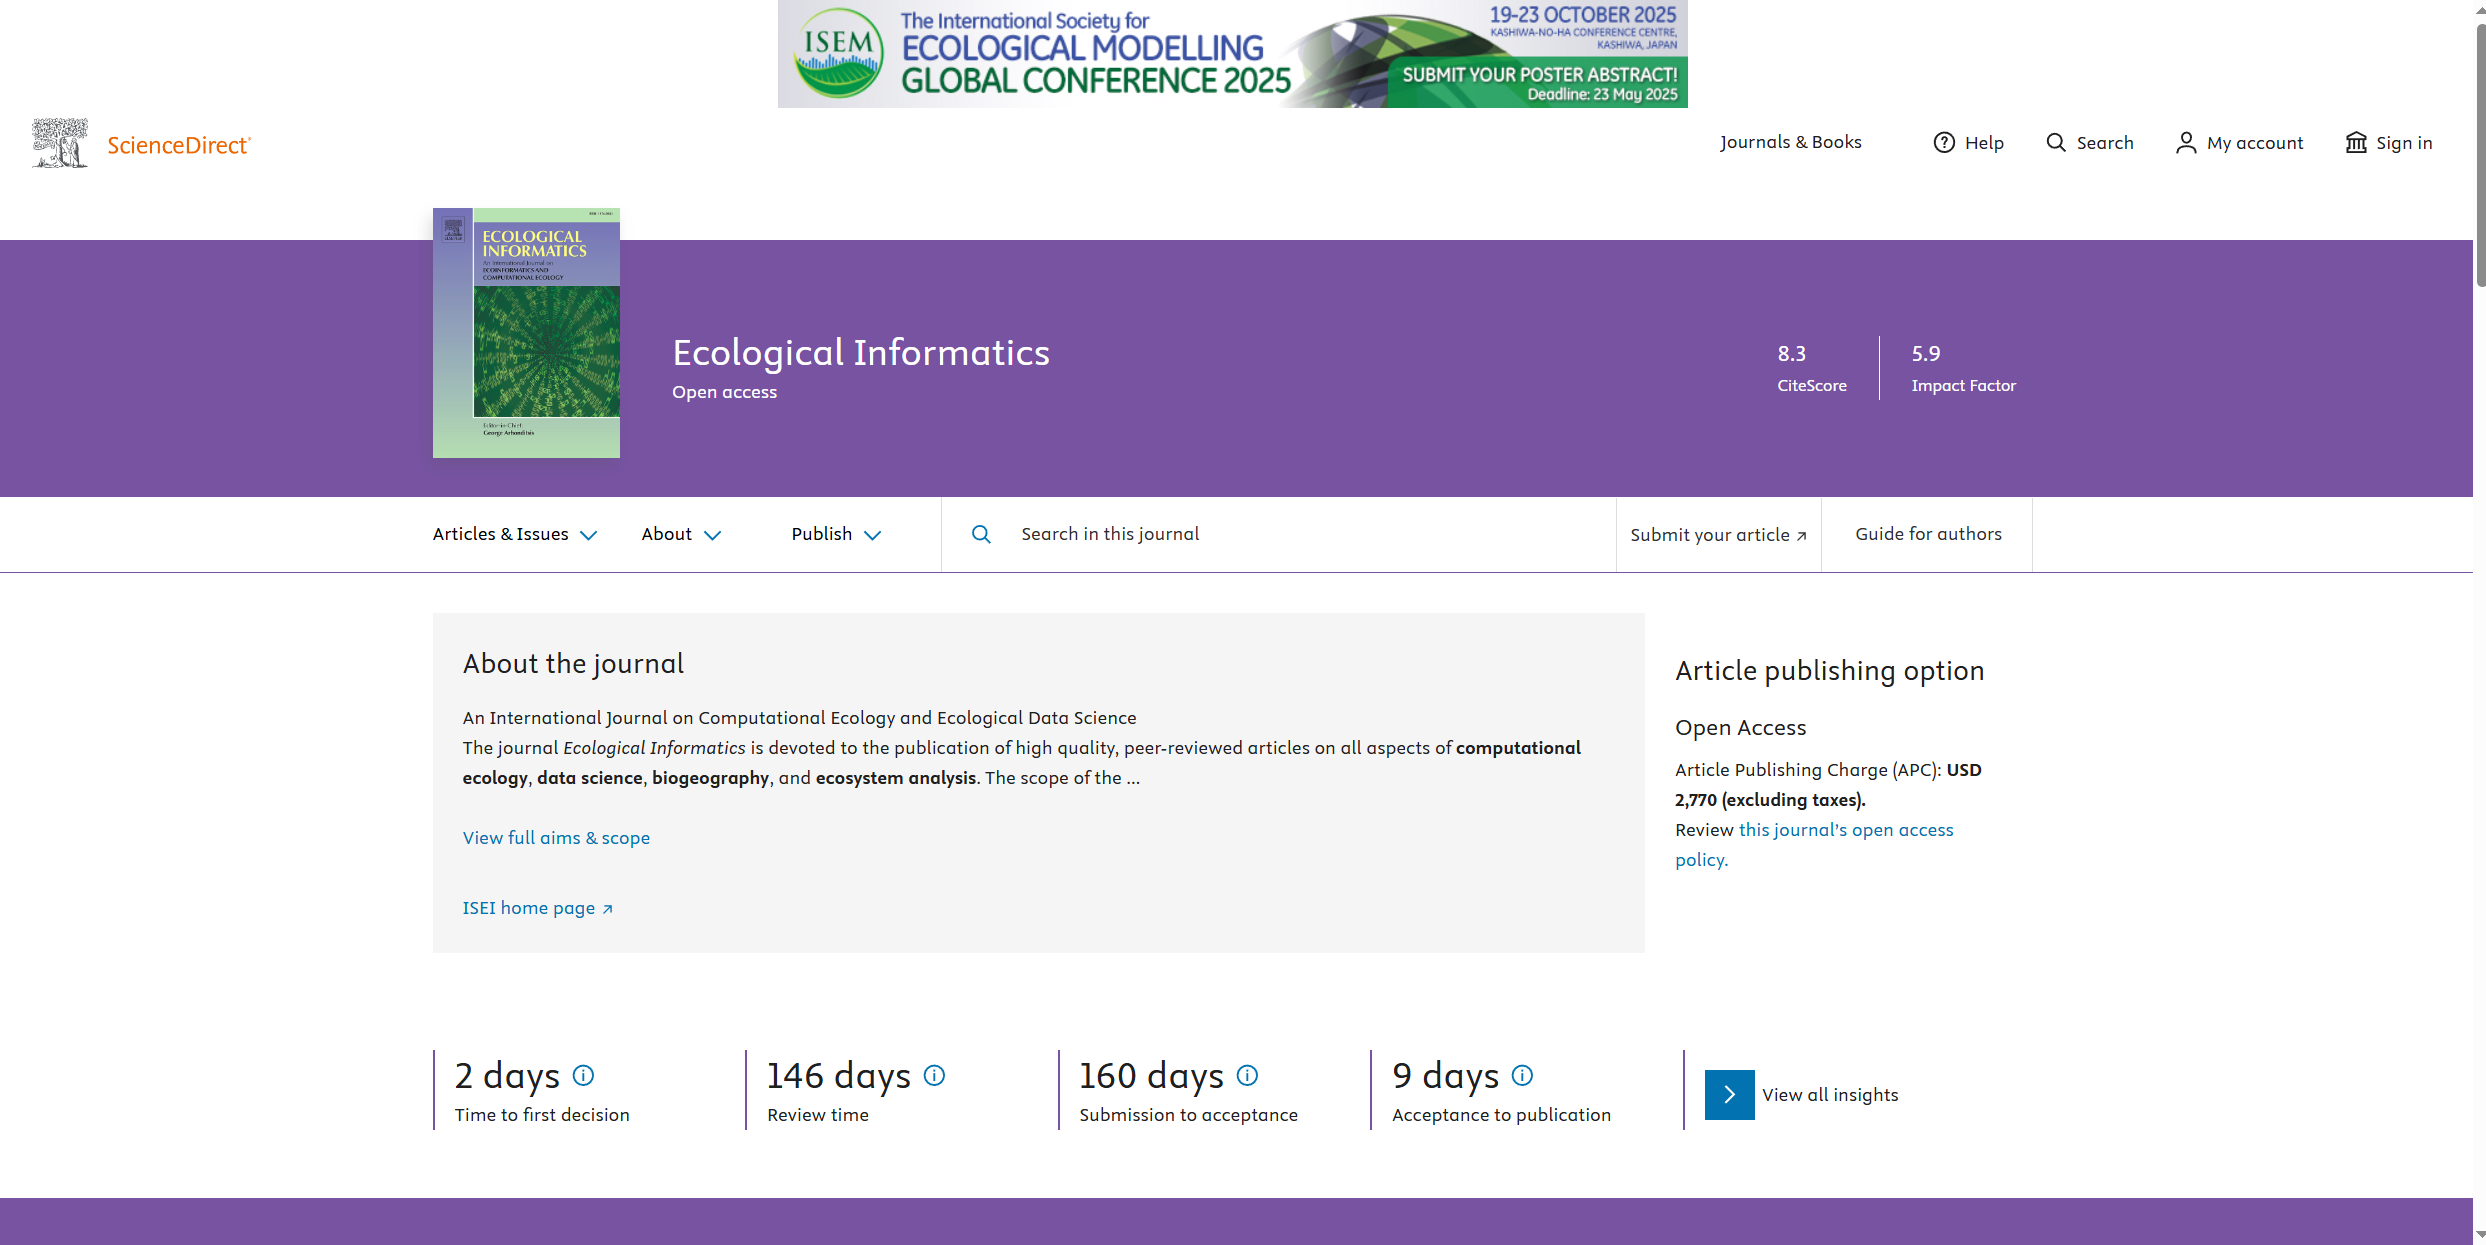The width and height of the screenshot is (2486, 1245).
Task: Follow the ISEI home page link
Action: (537, 908)
